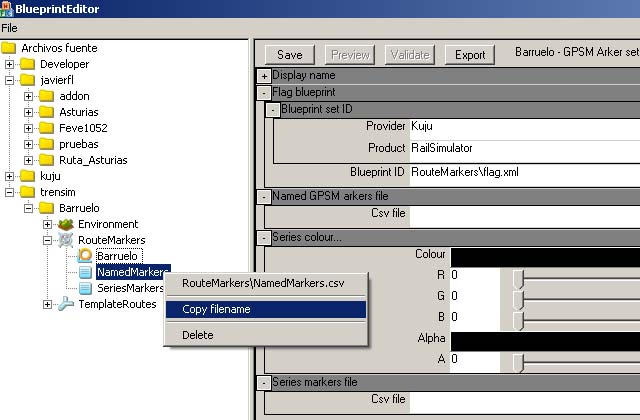This screenshot has width=640, height=420.
Task: Click the Feve1052 folder icon
Action: point(47,128)
